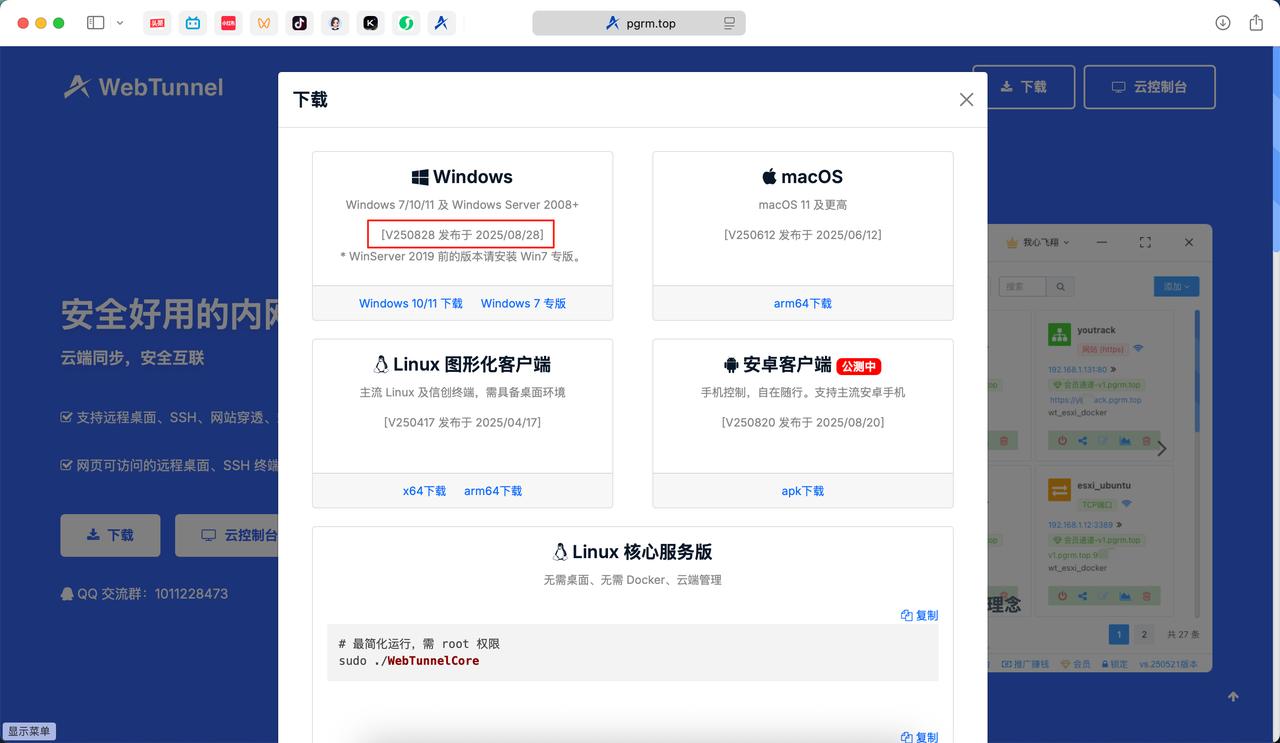The width and height of the screenshot is (1280, 743).
Task: Click the pgrm.top address bar
Action: [x=638, y=21]
